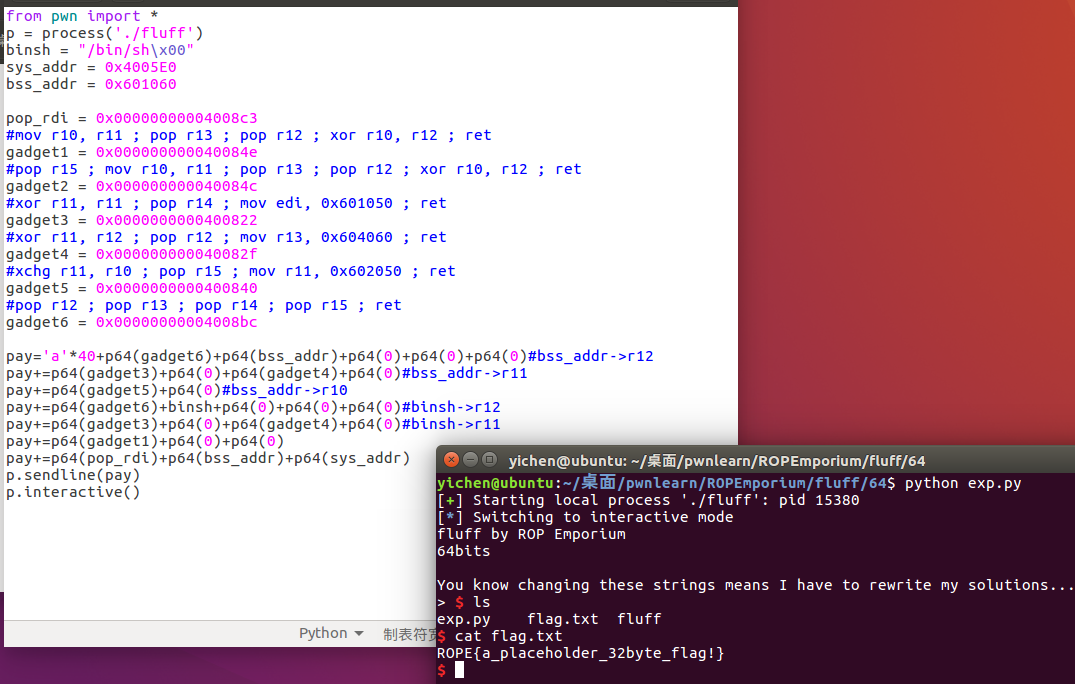
Task: Click the gadget5 address 0x0000000000400840
Action: [x=176, y=289]
